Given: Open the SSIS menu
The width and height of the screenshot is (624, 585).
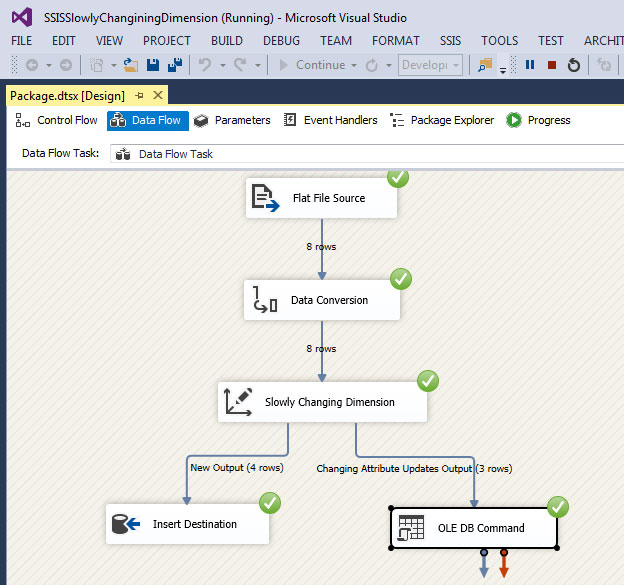Looking at the screenshot, I should coord(450,41).
